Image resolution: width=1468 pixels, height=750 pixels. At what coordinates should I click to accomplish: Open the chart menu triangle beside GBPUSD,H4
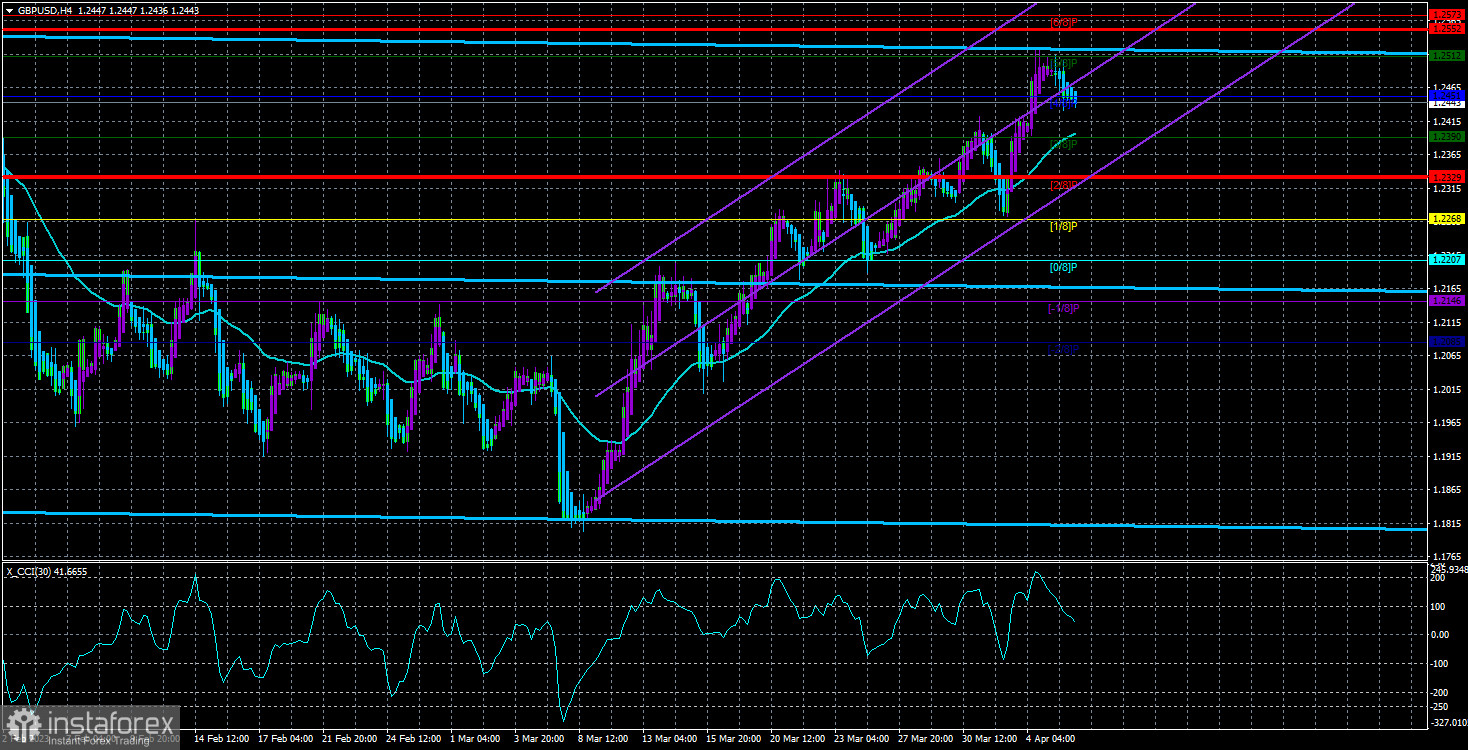pos(9,10)
